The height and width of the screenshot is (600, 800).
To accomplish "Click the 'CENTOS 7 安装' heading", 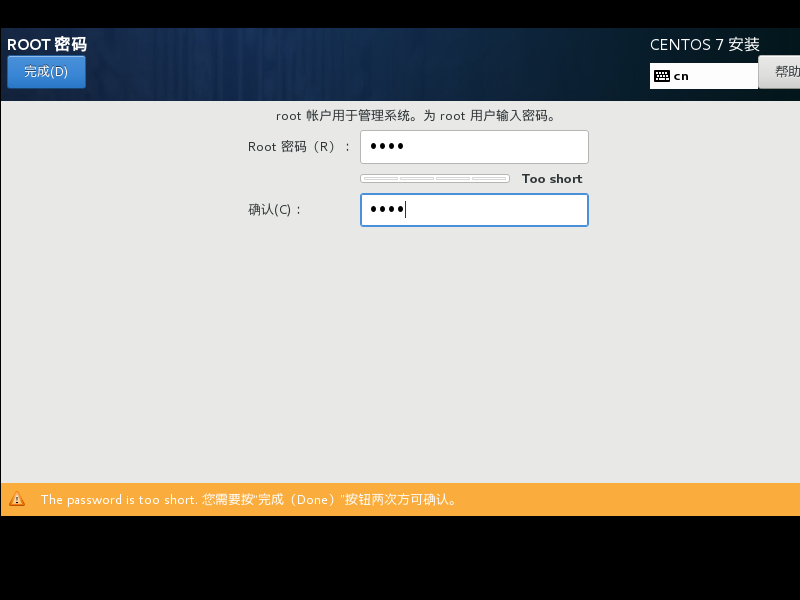I will 705,44.
